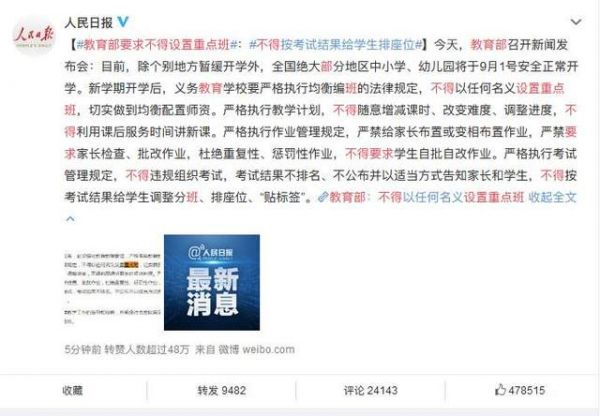Image resolution: width=600 pixels, height=416 pixels.
Task: Click the upward collapse chevron below text
Action: coord(70,219)
